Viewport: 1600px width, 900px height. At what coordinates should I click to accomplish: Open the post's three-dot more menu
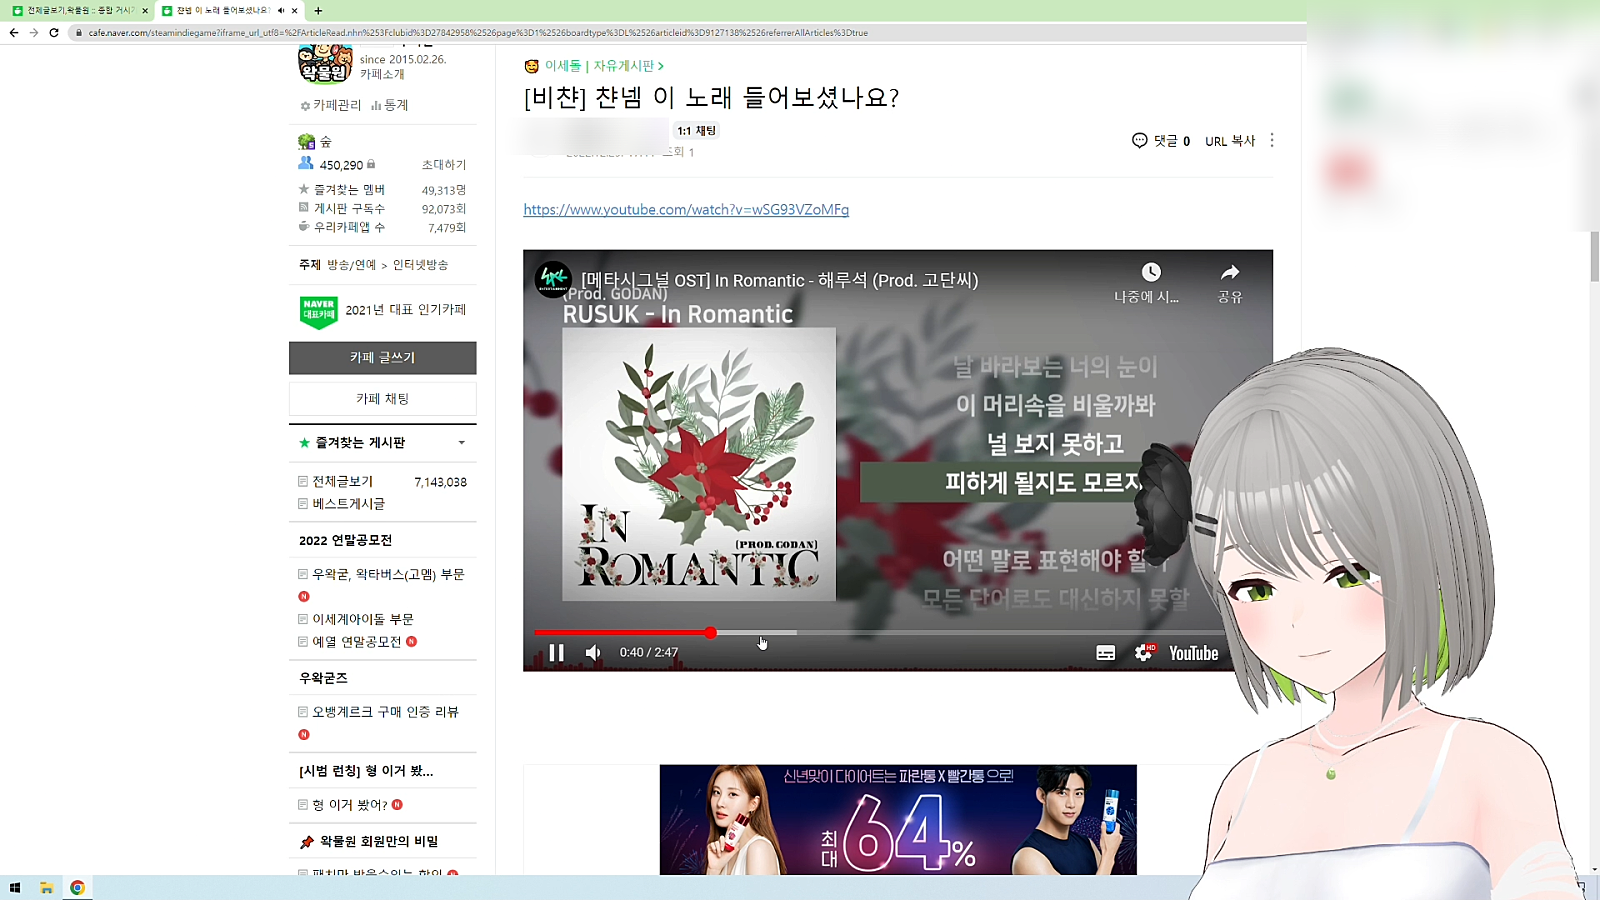(x=1272, y=140)
